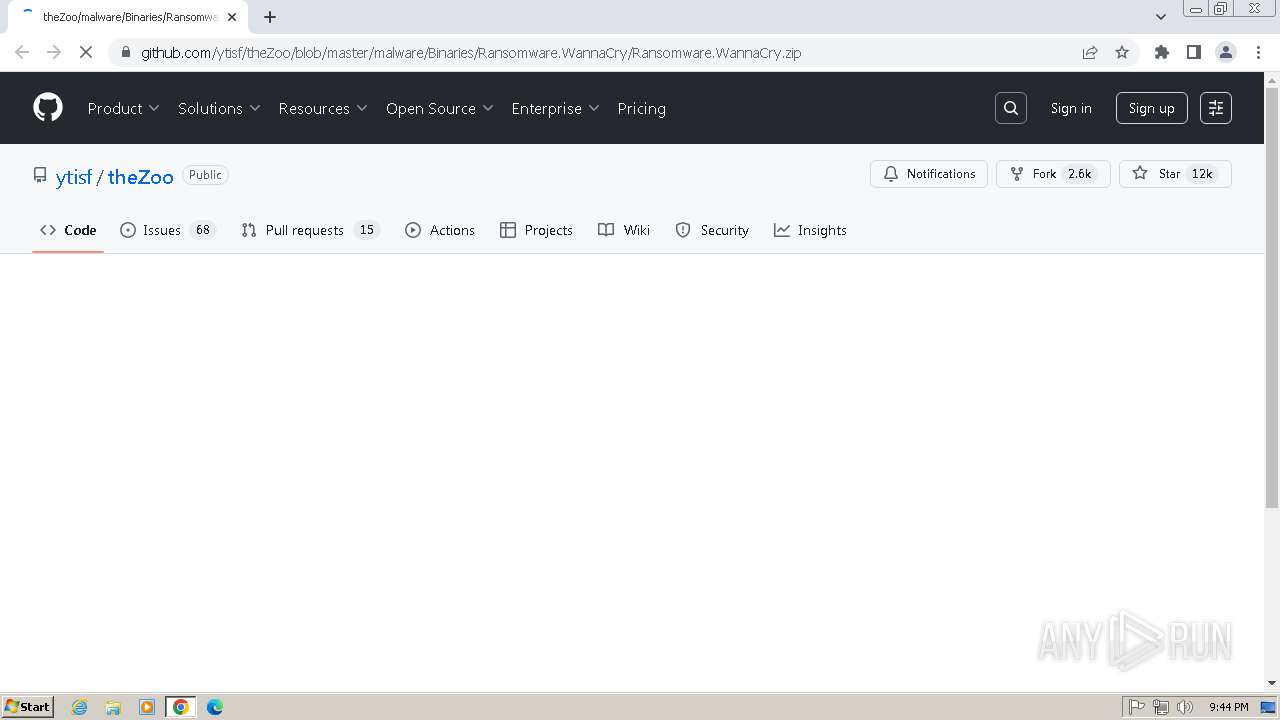The height and width of the screenshot is (720, 1280).
Task: Open the Action Center flag tray icon
Action: [1137, 707]
